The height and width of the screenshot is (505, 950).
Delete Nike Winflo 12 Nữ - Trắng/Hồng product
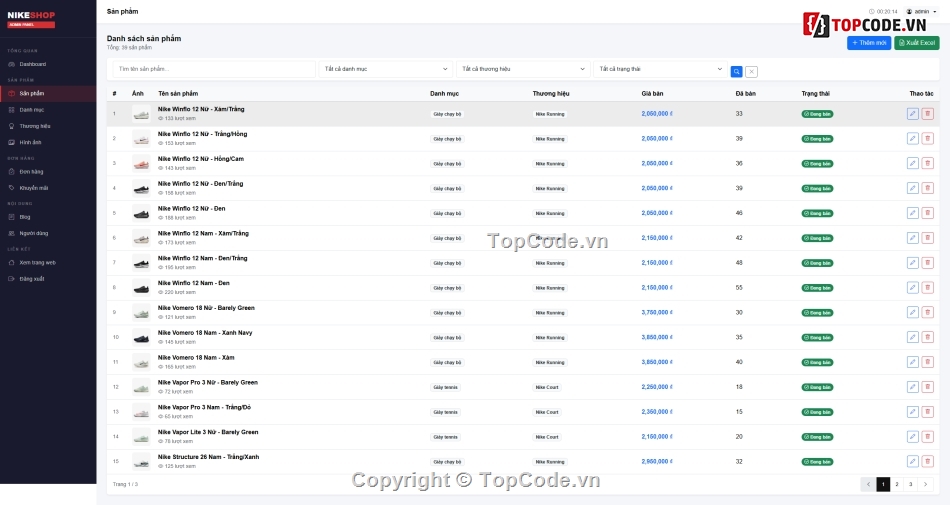(927, 139)
